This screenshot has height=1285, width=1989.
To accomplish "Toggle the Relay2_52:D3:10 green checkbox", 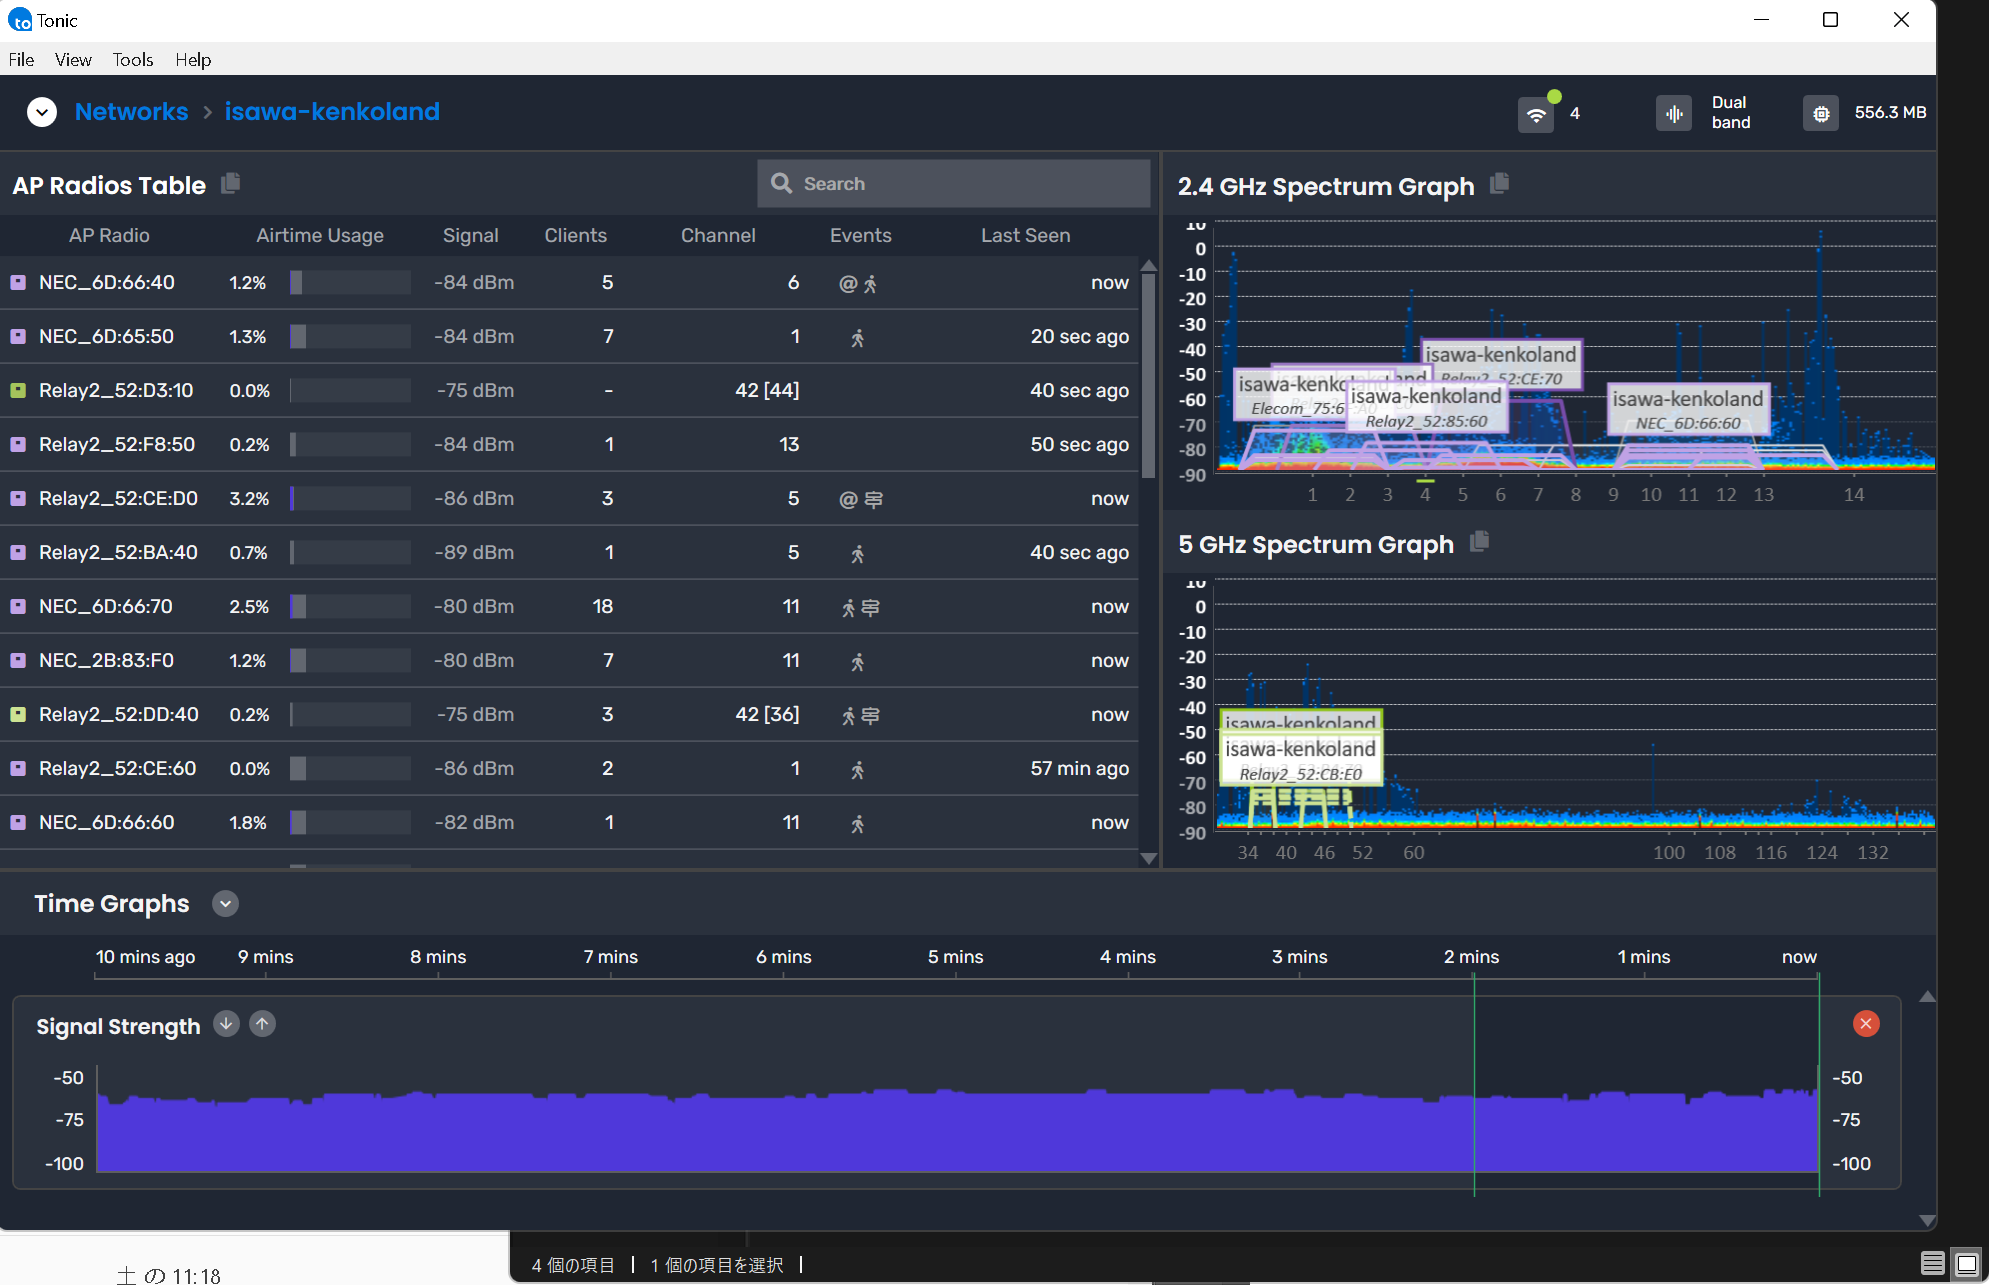I will point(18,391).
